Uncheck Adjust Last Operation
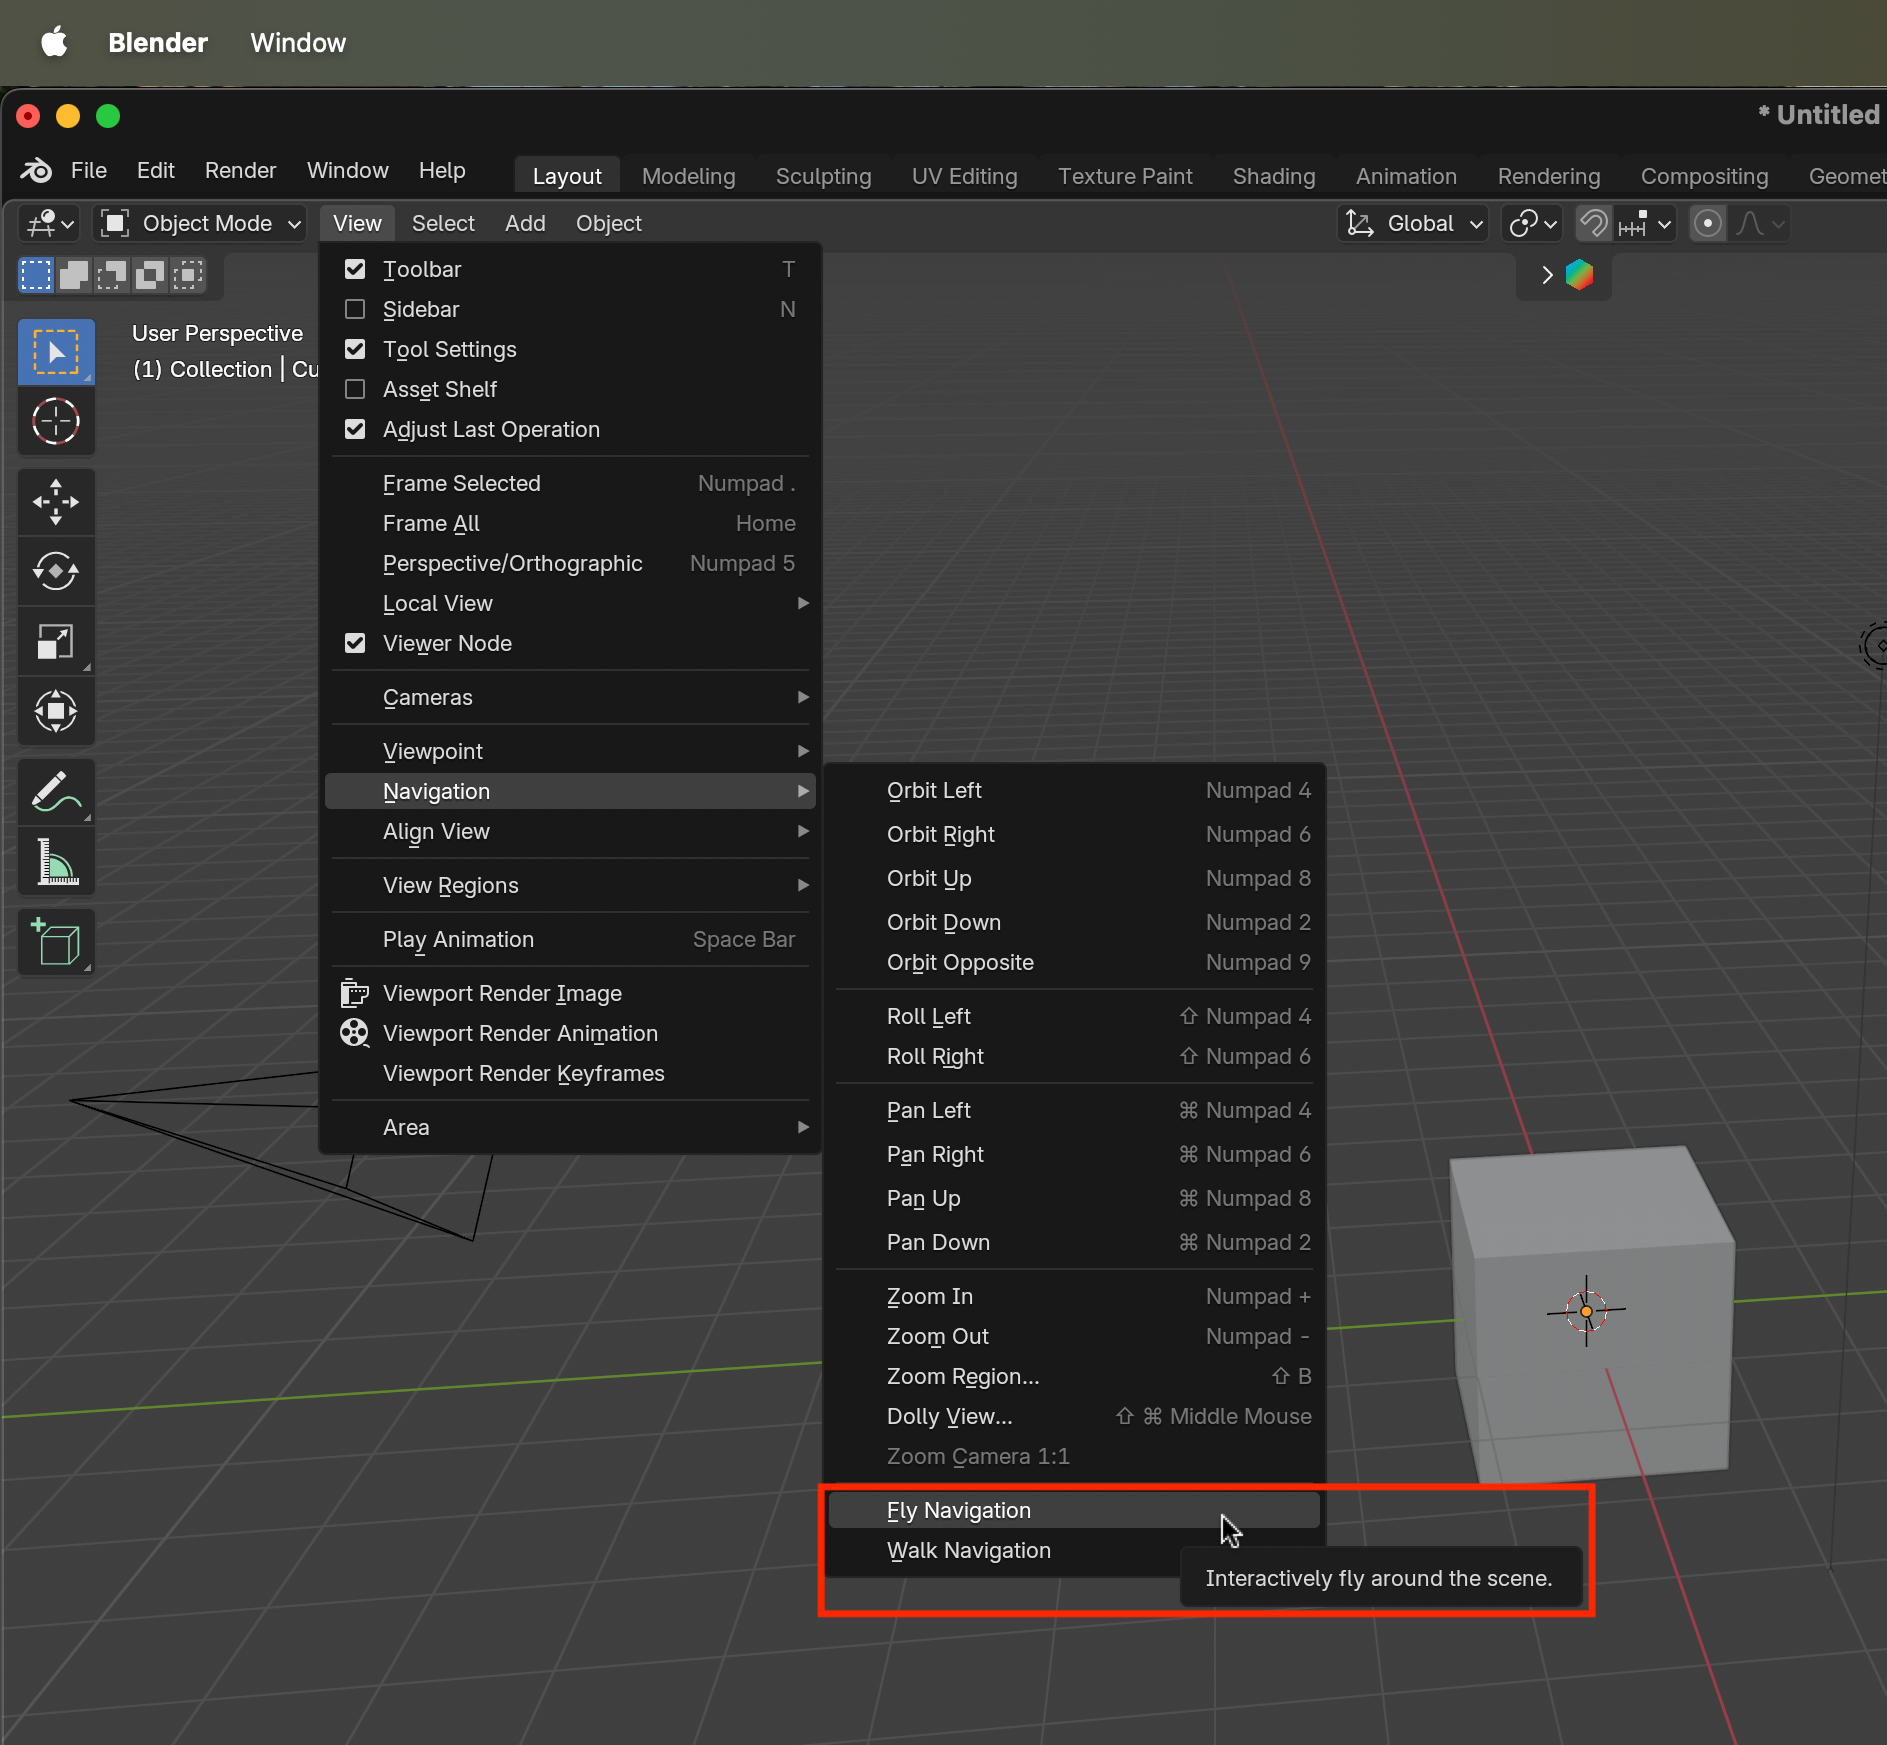The height and width of the screenshot is (1745, 1887). tap(355, 429)
